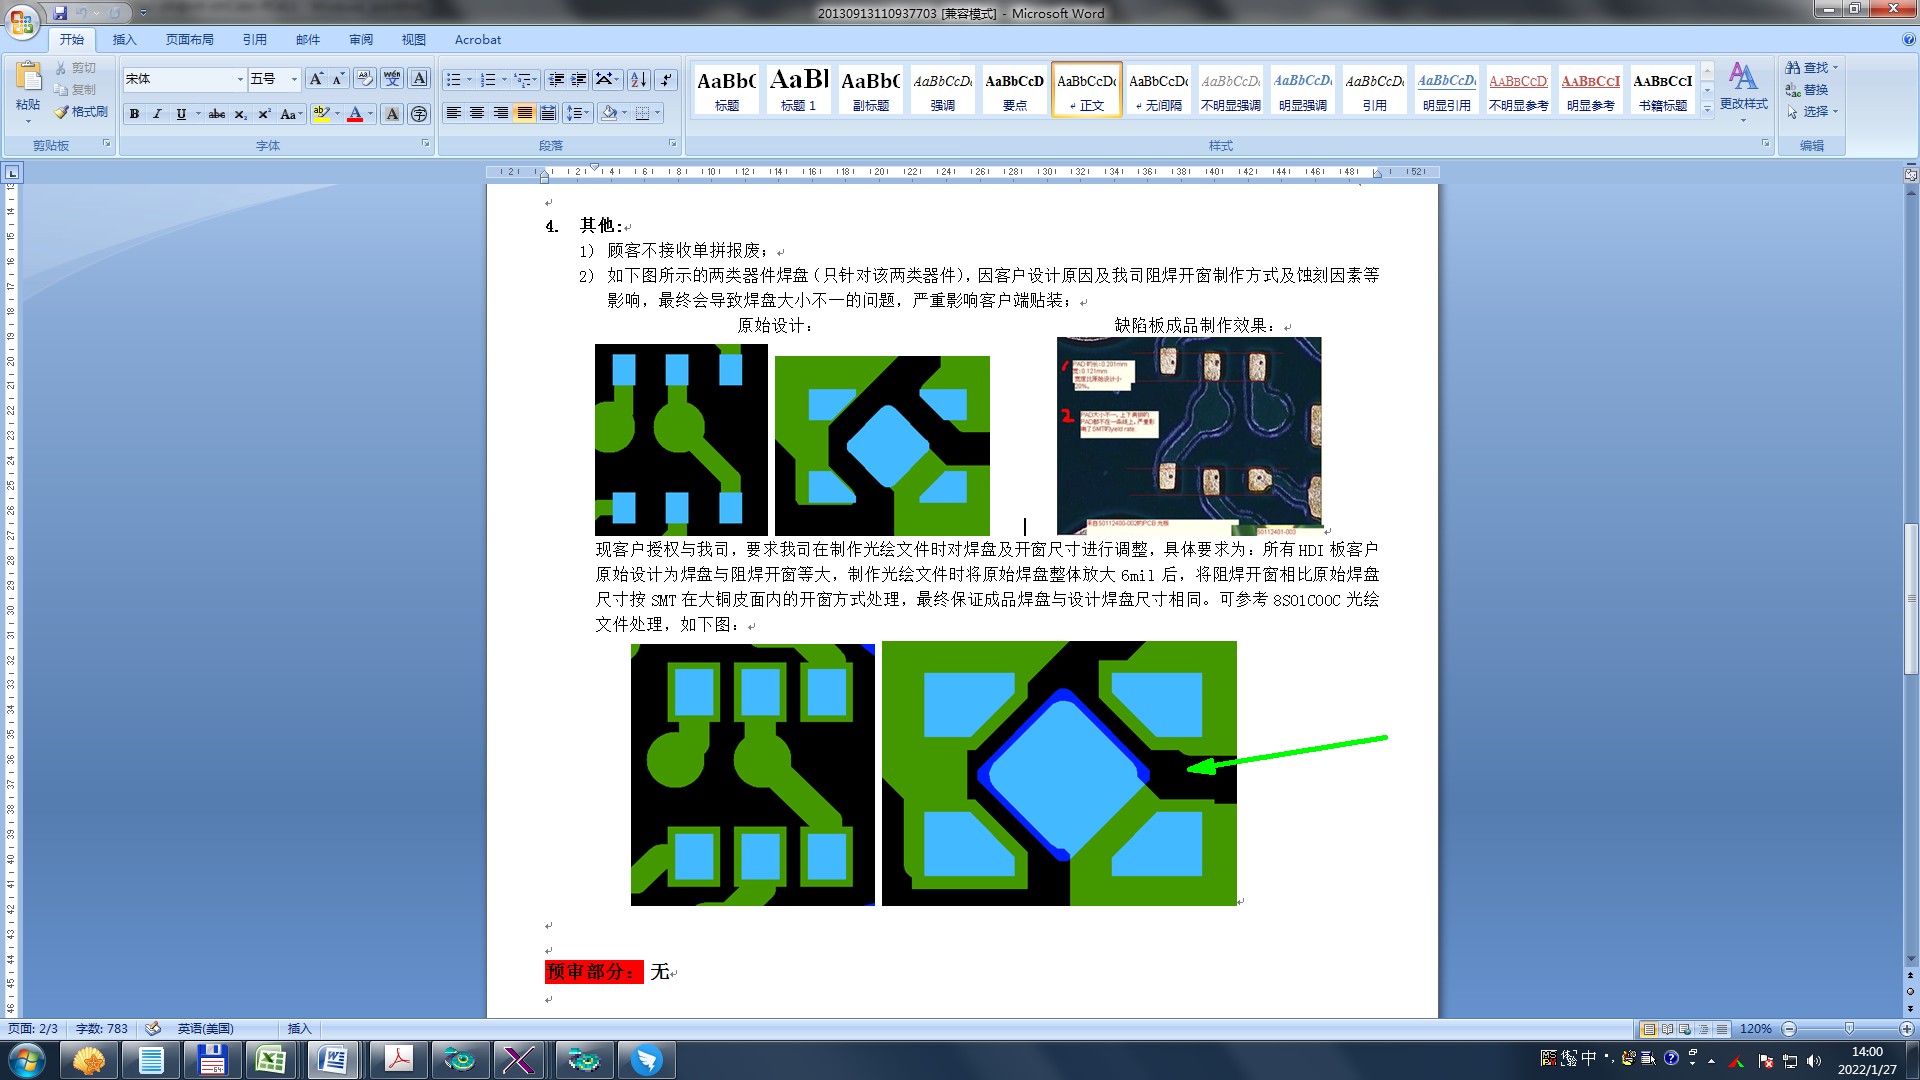The height and width of the screenshot is (1080, 1920).
Task: Expand the font color dropdown arrow
Action: pos(371,114)
